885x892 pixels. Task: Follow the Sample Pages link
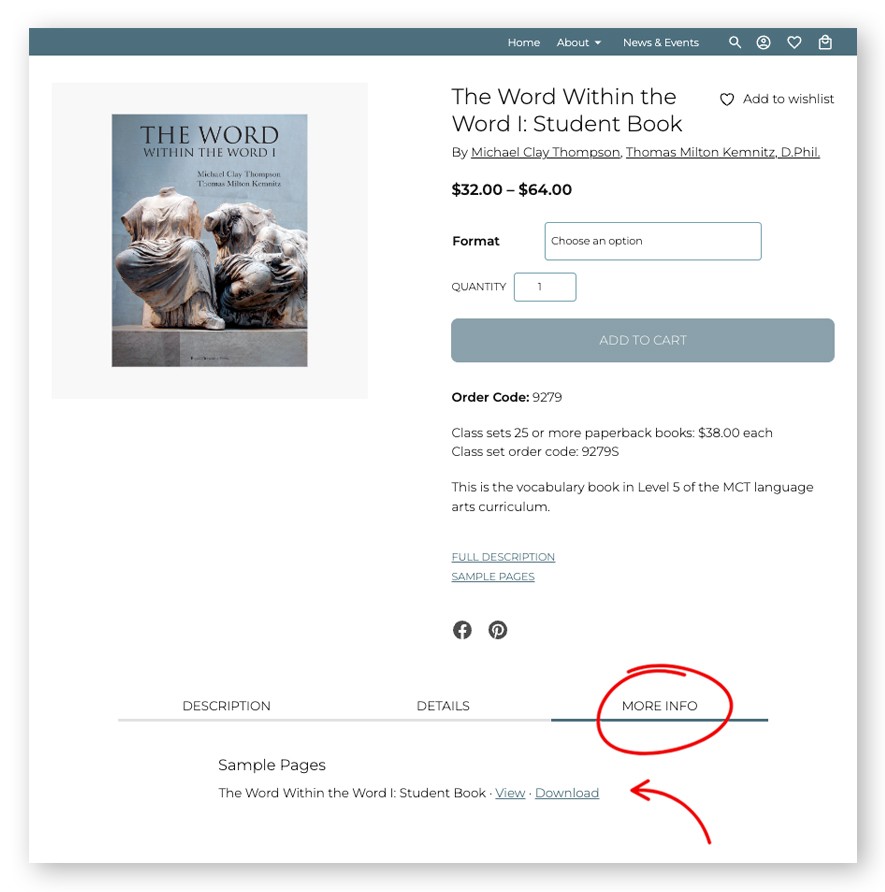point(493,576)
